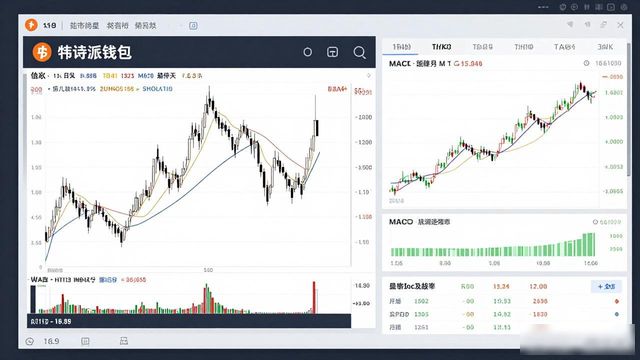Click the 1502 cell in table
The image size is (640, 360).
point(421,301)
